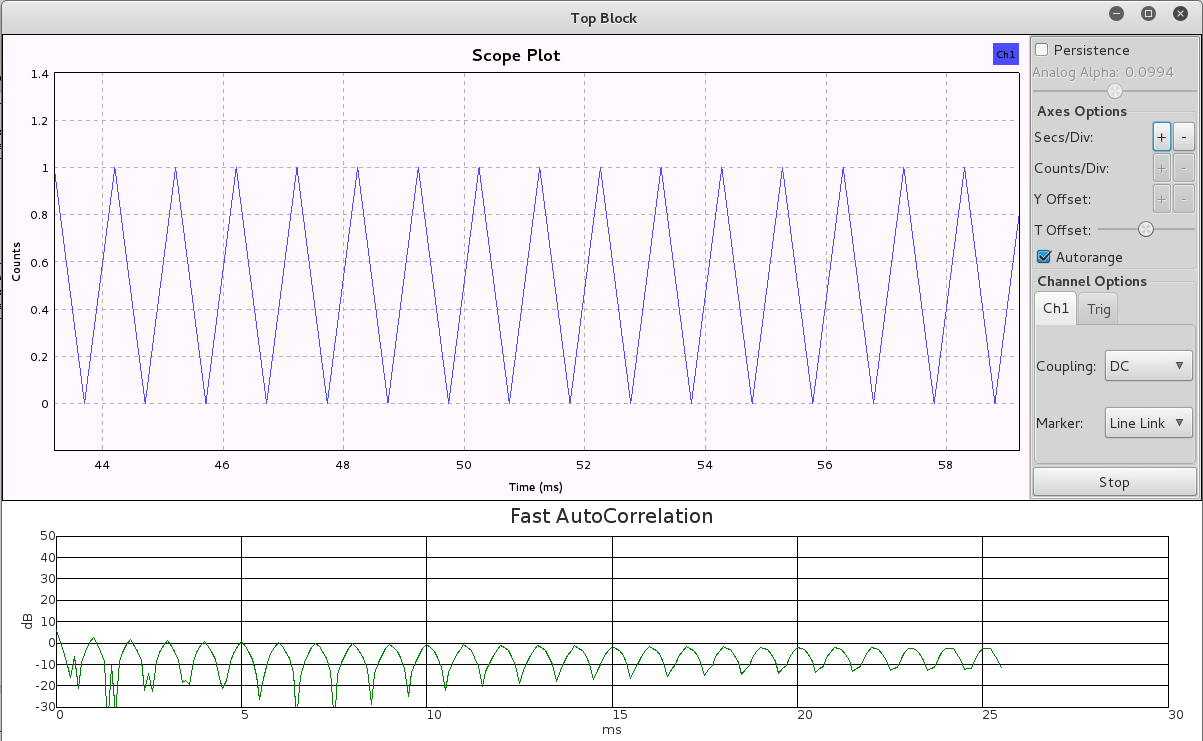The height and width of the screenshot is (741, 1203).
Task: Open the Marker dropdown showing Line Link
Action: click(1148, 423)
